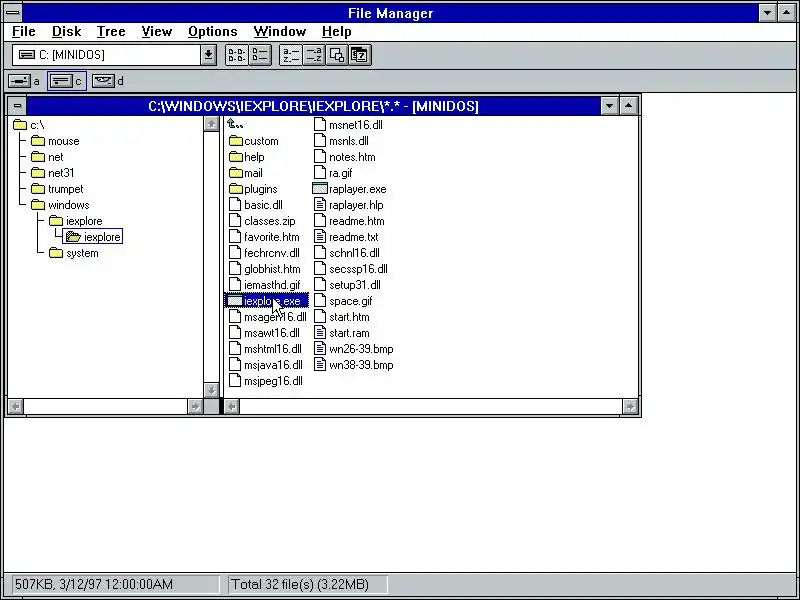The width and height of the screenshot is (800, 600).
Task: Select hard drive c icon
Action: [x=67, y=81]
